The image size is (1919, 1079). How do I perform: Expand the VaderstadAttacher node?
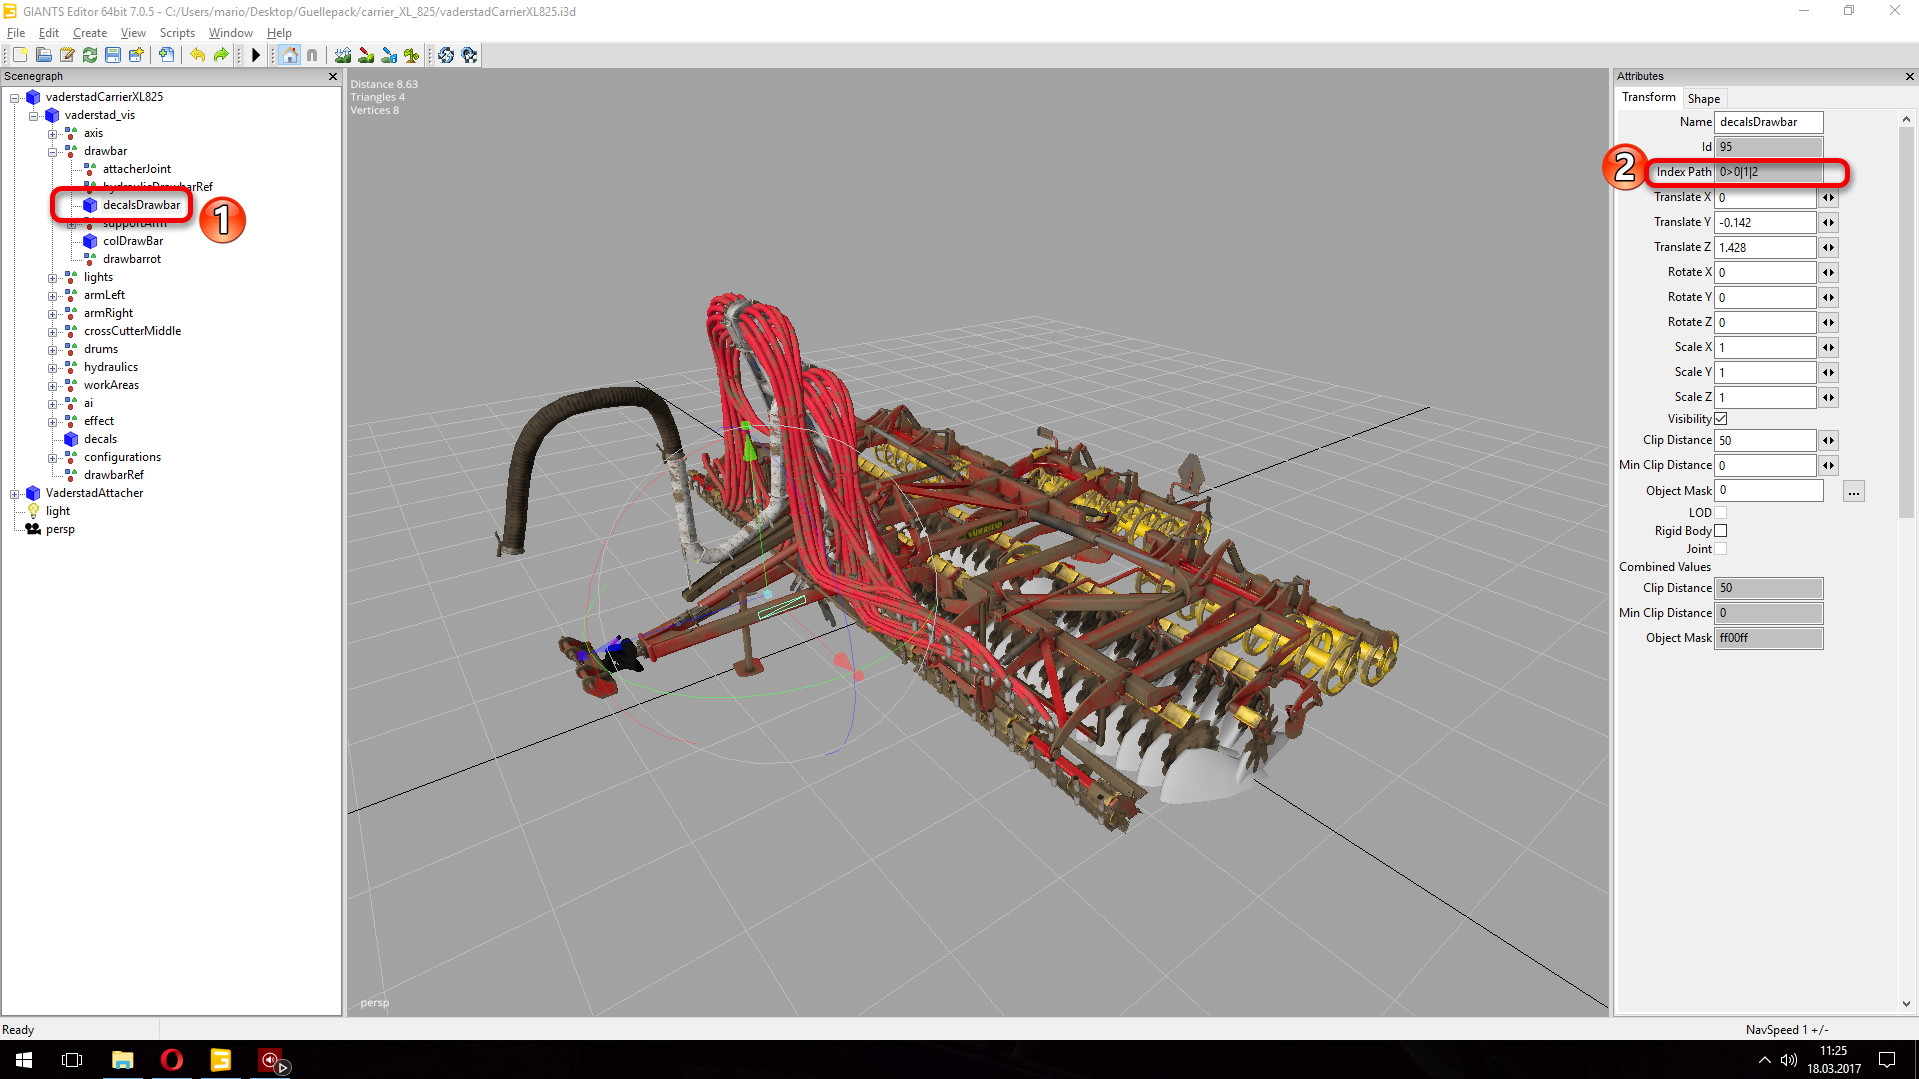pyautogui.click(x=14, y=494)
